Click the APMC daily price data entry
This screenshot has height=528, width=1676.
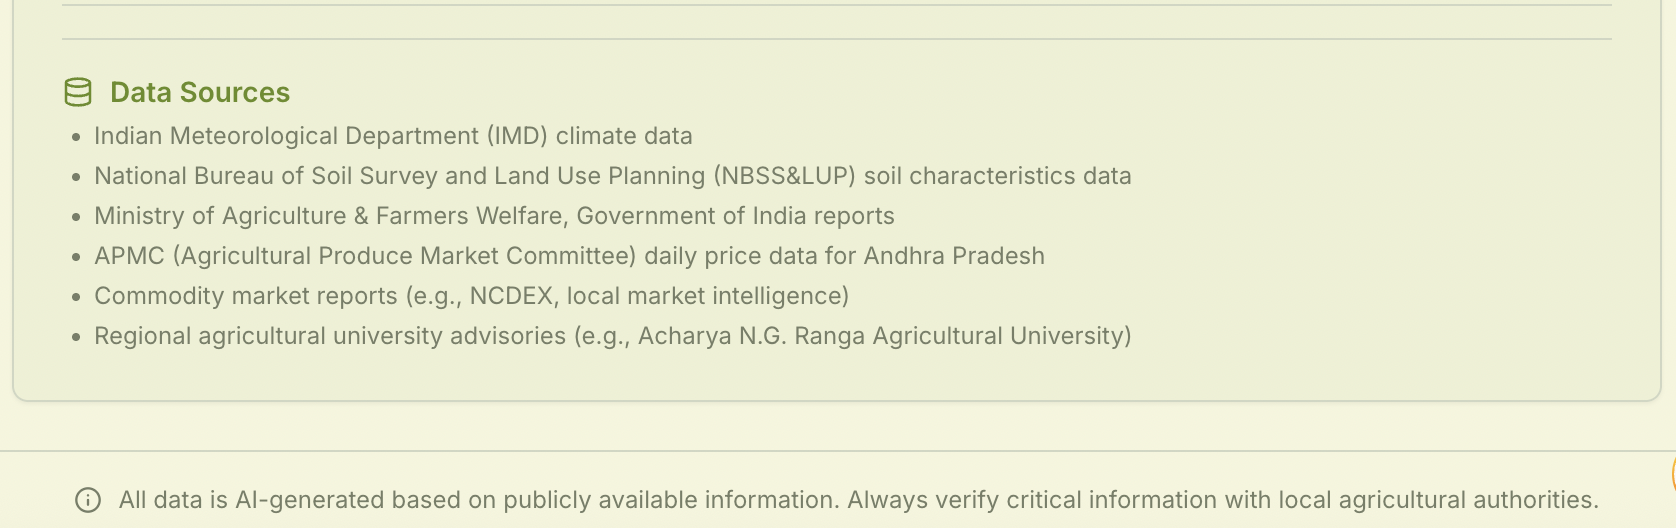(x=569, y=256)
